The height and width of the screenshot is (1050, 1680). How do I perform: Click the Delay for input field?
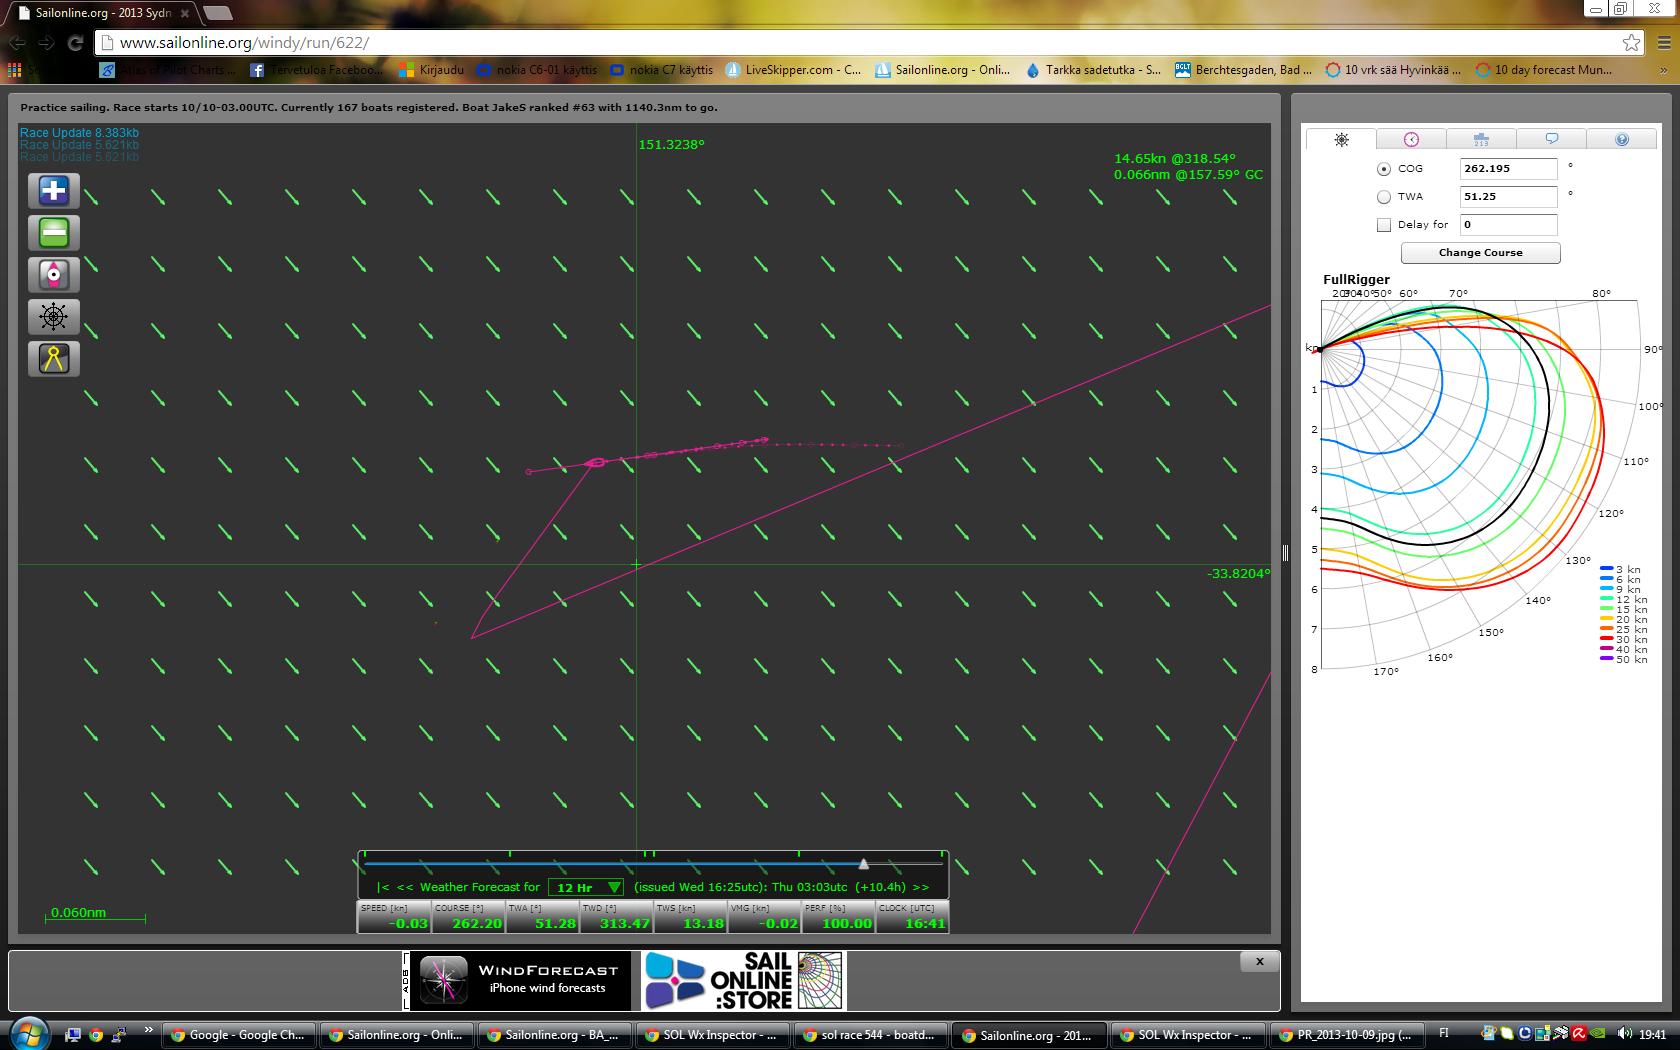point(1508,225)
